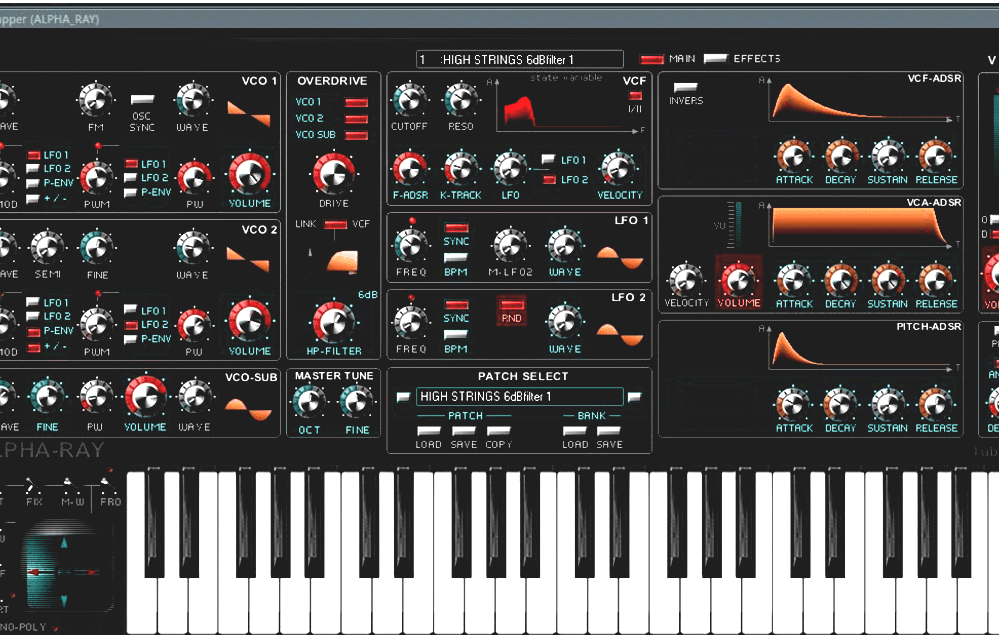
Task: Toggle LFO 1 BPM switch
Action: (456, 258)
